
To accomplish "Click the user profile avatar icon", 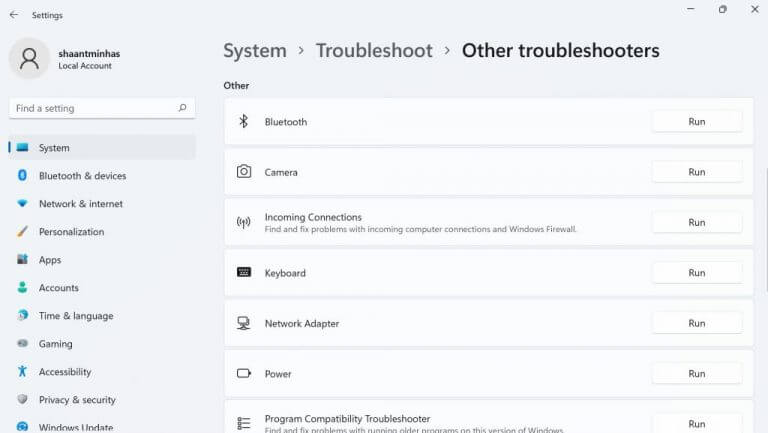I will [29, 58].
